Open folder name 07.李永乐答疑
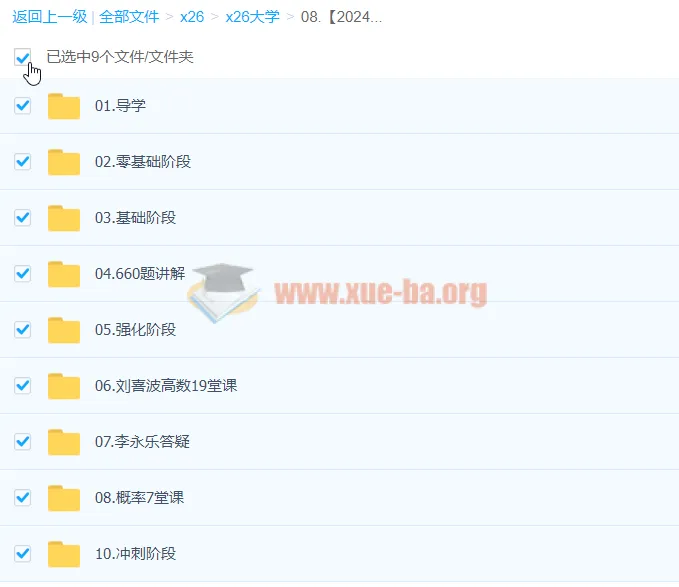This screenshot has width=679, height=587. [142, 442]
